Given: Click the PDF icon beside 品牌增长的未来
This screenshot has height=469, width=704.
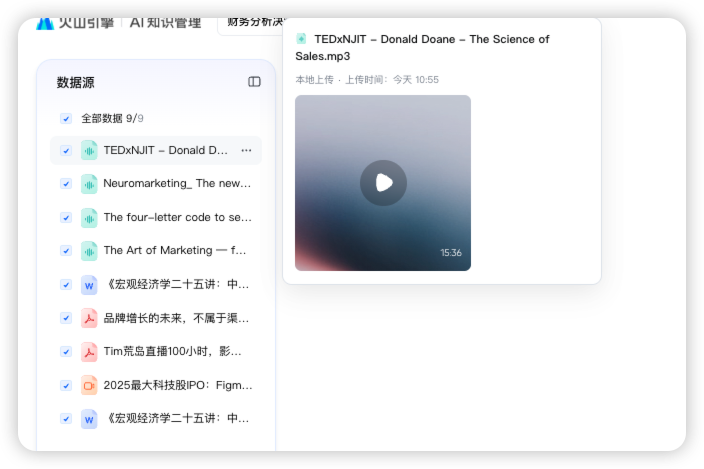Looking at the screenshot, I should (89, 318).
